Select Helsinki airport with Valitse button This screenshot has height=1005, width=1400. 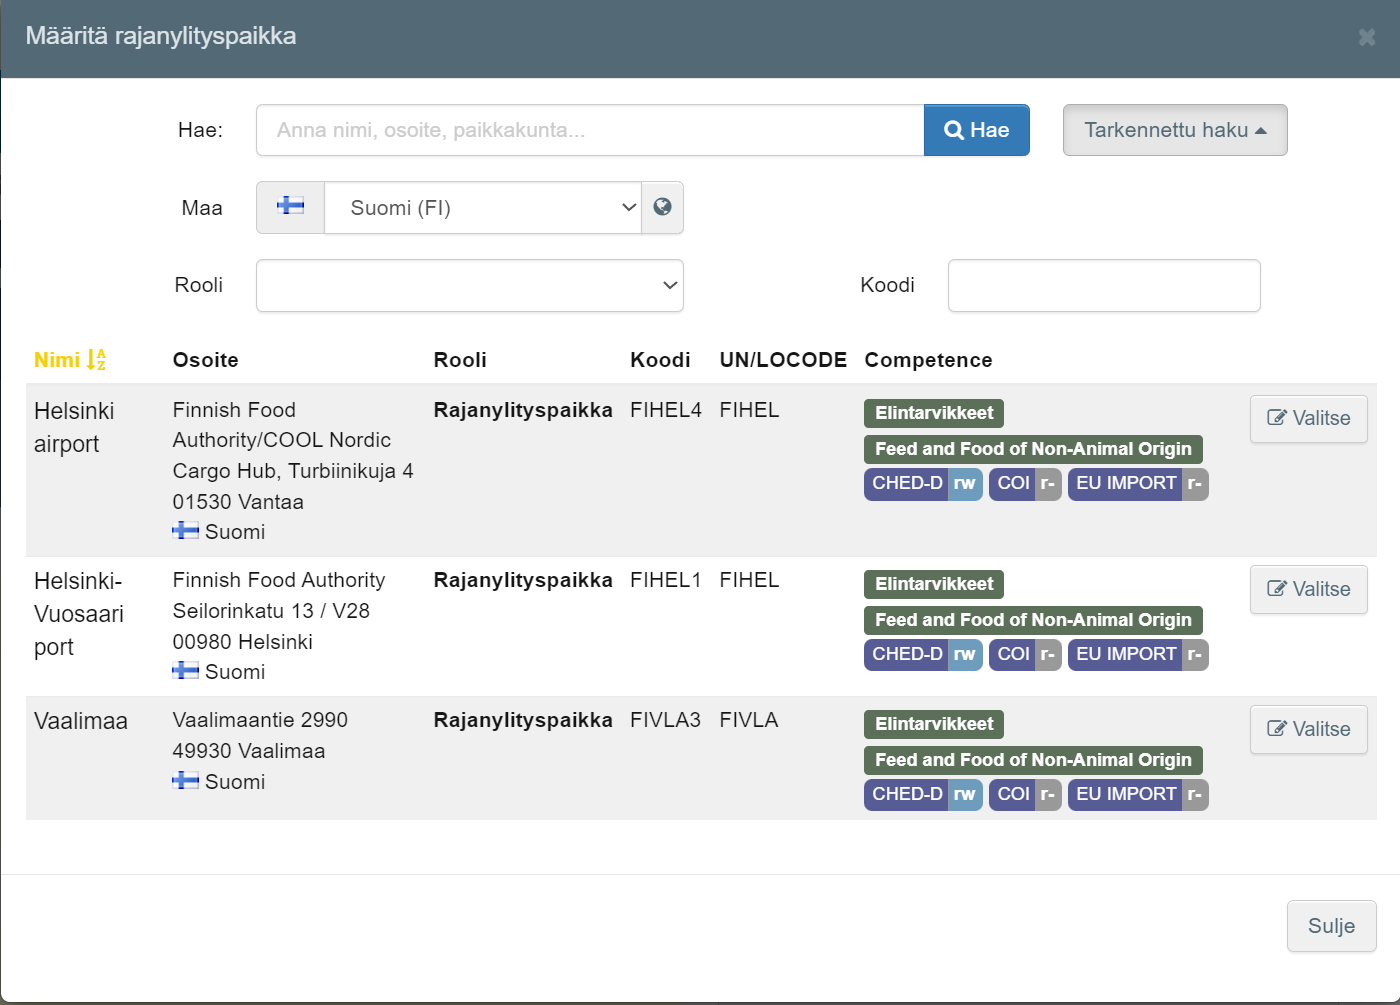[1308, 418]
